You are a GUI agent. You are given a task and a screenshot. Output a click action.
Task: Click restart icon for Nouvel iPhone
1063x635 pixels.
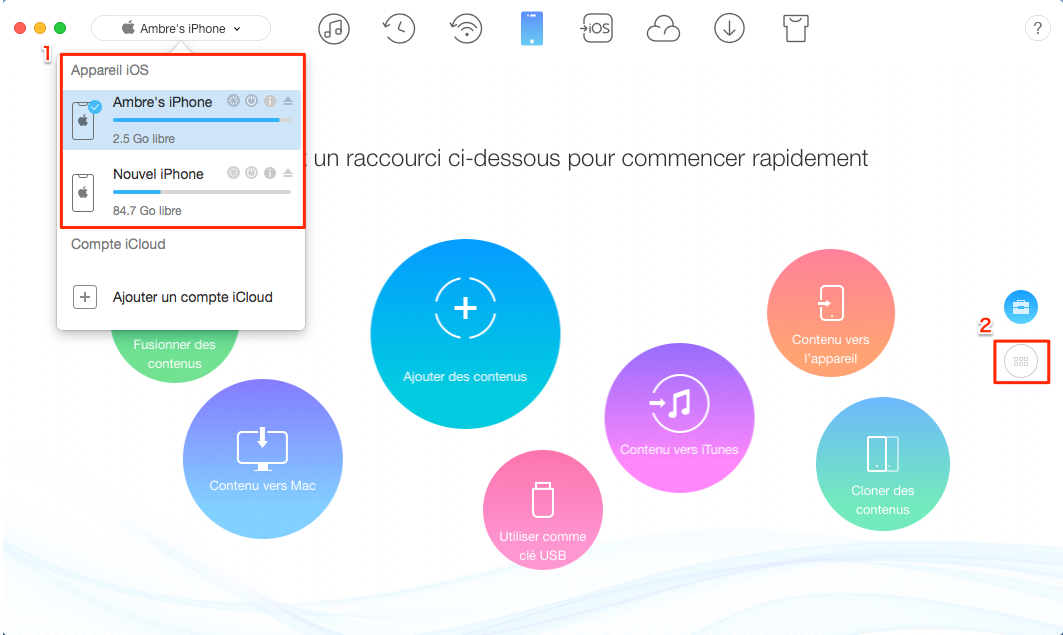pyautogui.click(x=233, y=173)
